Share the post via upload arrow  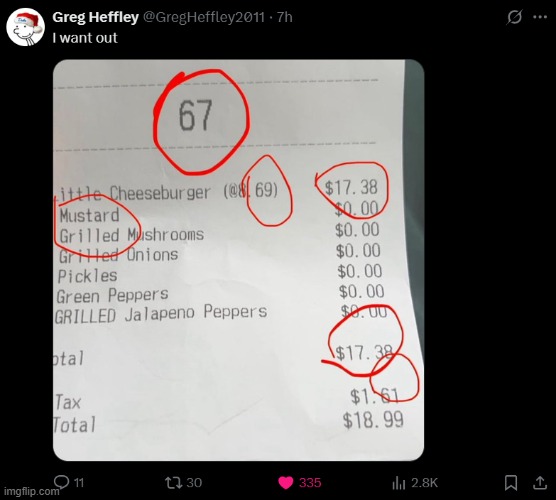(540, 482)
